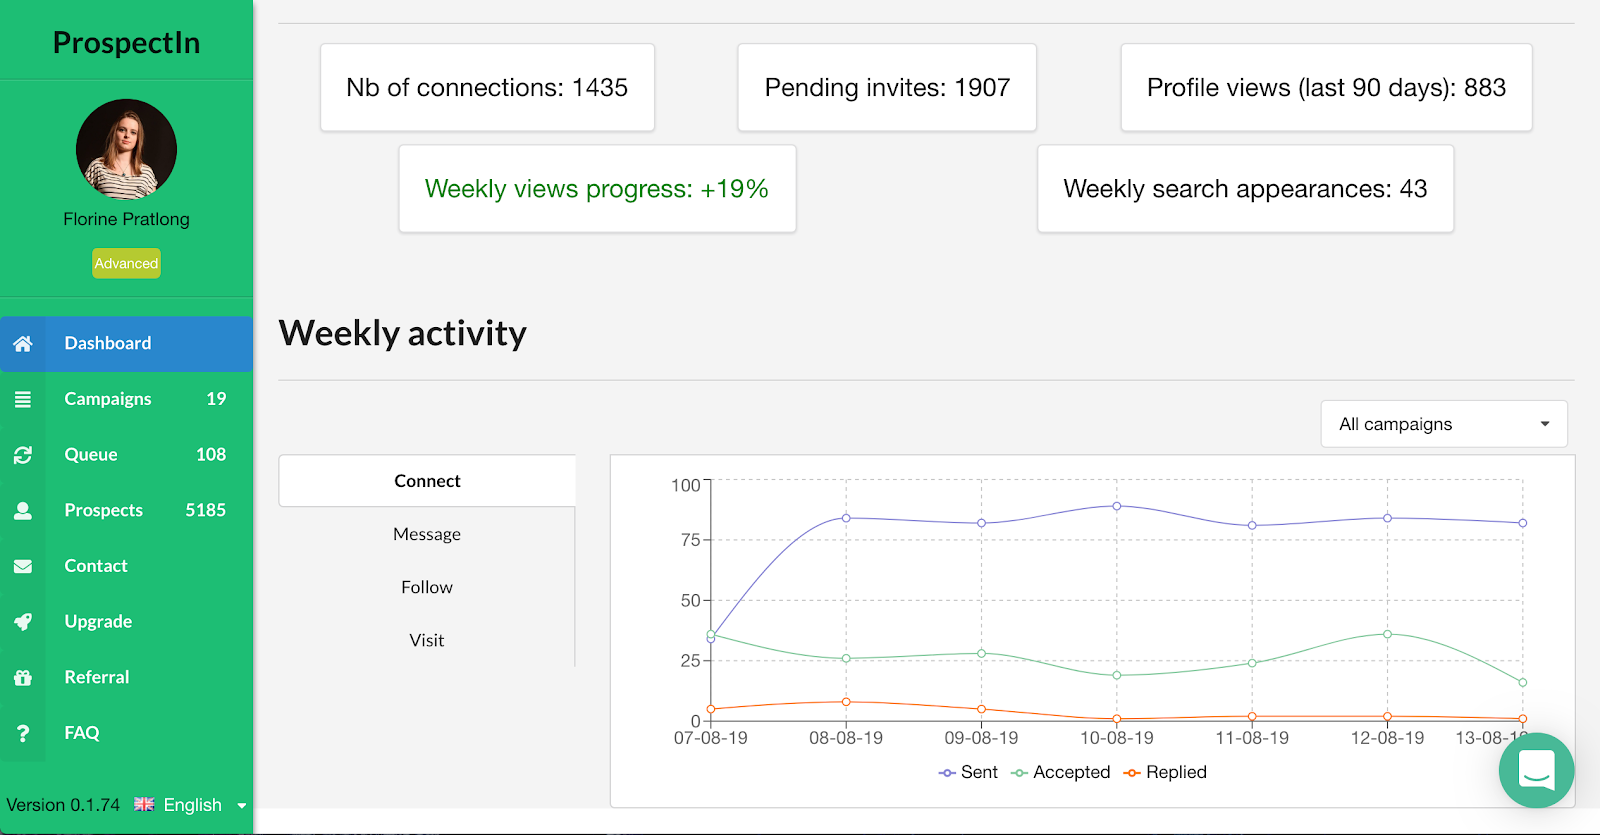Click the Prospects person icon

(23, 510)
